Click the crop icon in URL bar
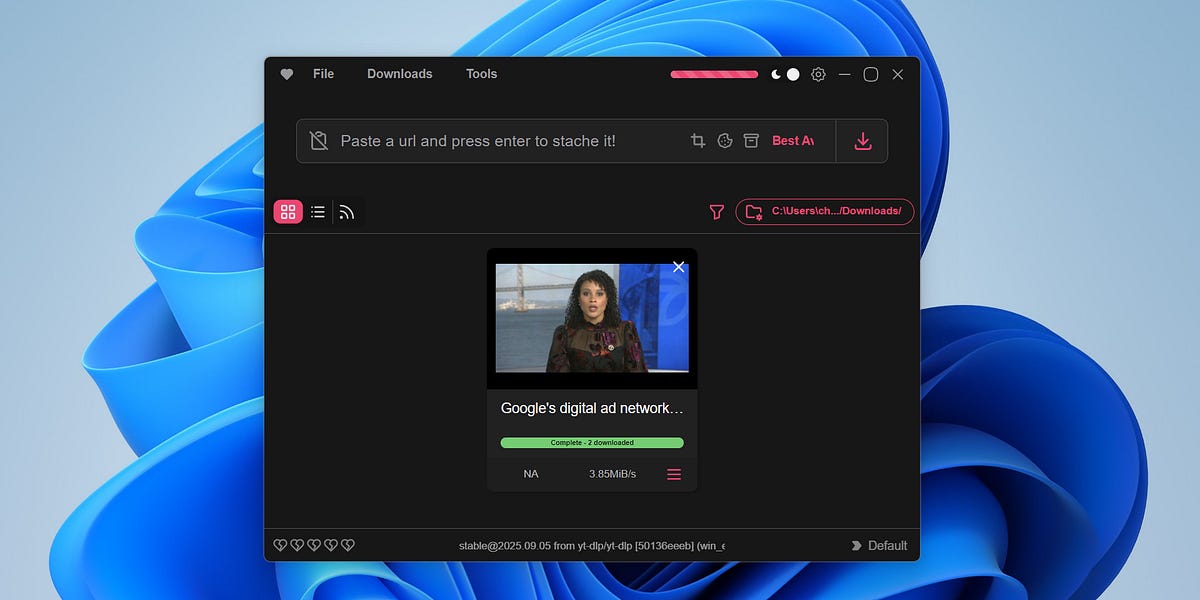1200x600 pixels. tap(698, 141)
